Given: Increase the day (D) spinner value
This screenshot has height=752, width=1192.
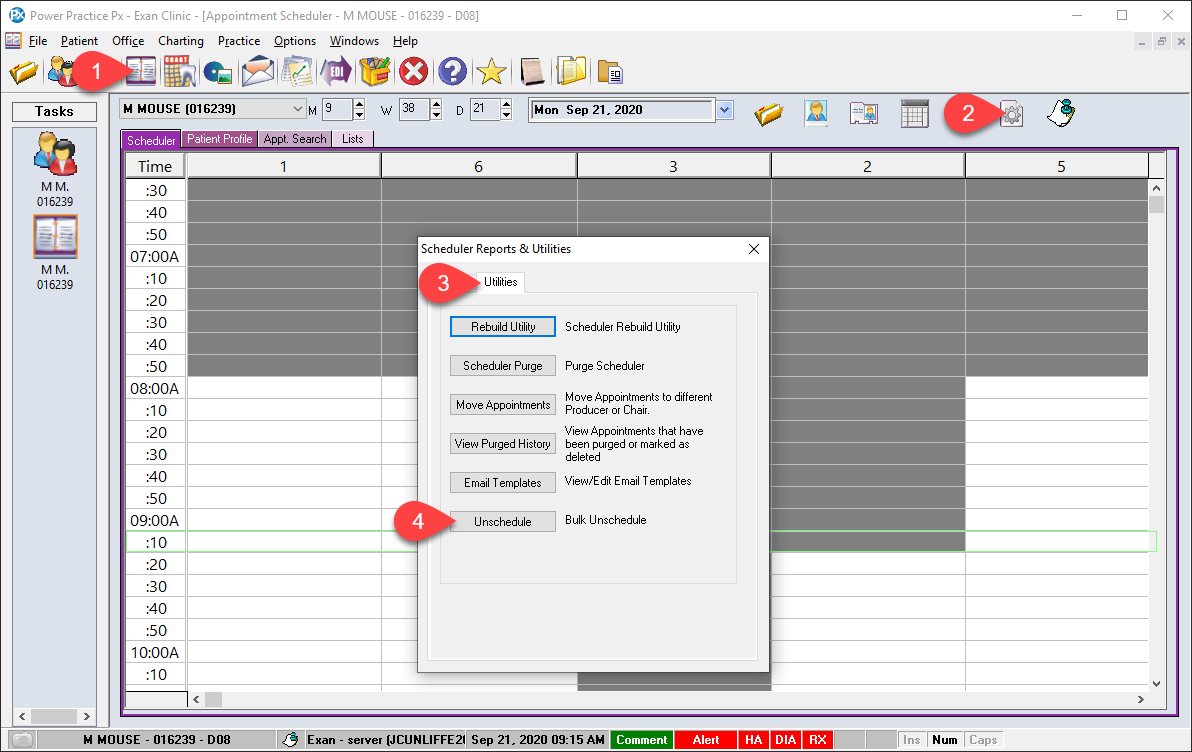Looking at the screenshot, I should (x=506, y=104).
